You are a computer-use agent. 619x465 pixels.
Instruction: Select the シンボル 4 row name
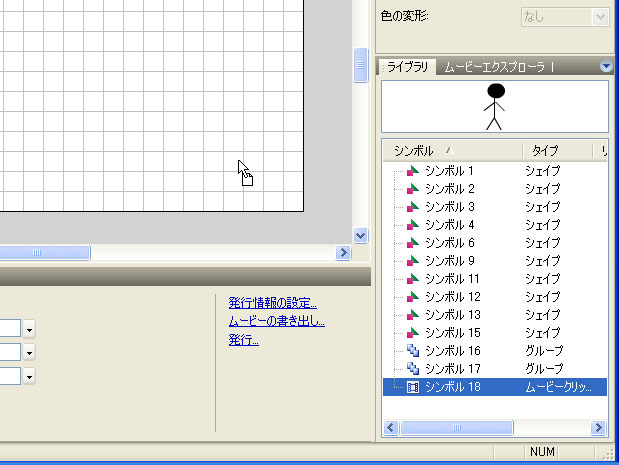pyautogui.click(x=450, y=225)
